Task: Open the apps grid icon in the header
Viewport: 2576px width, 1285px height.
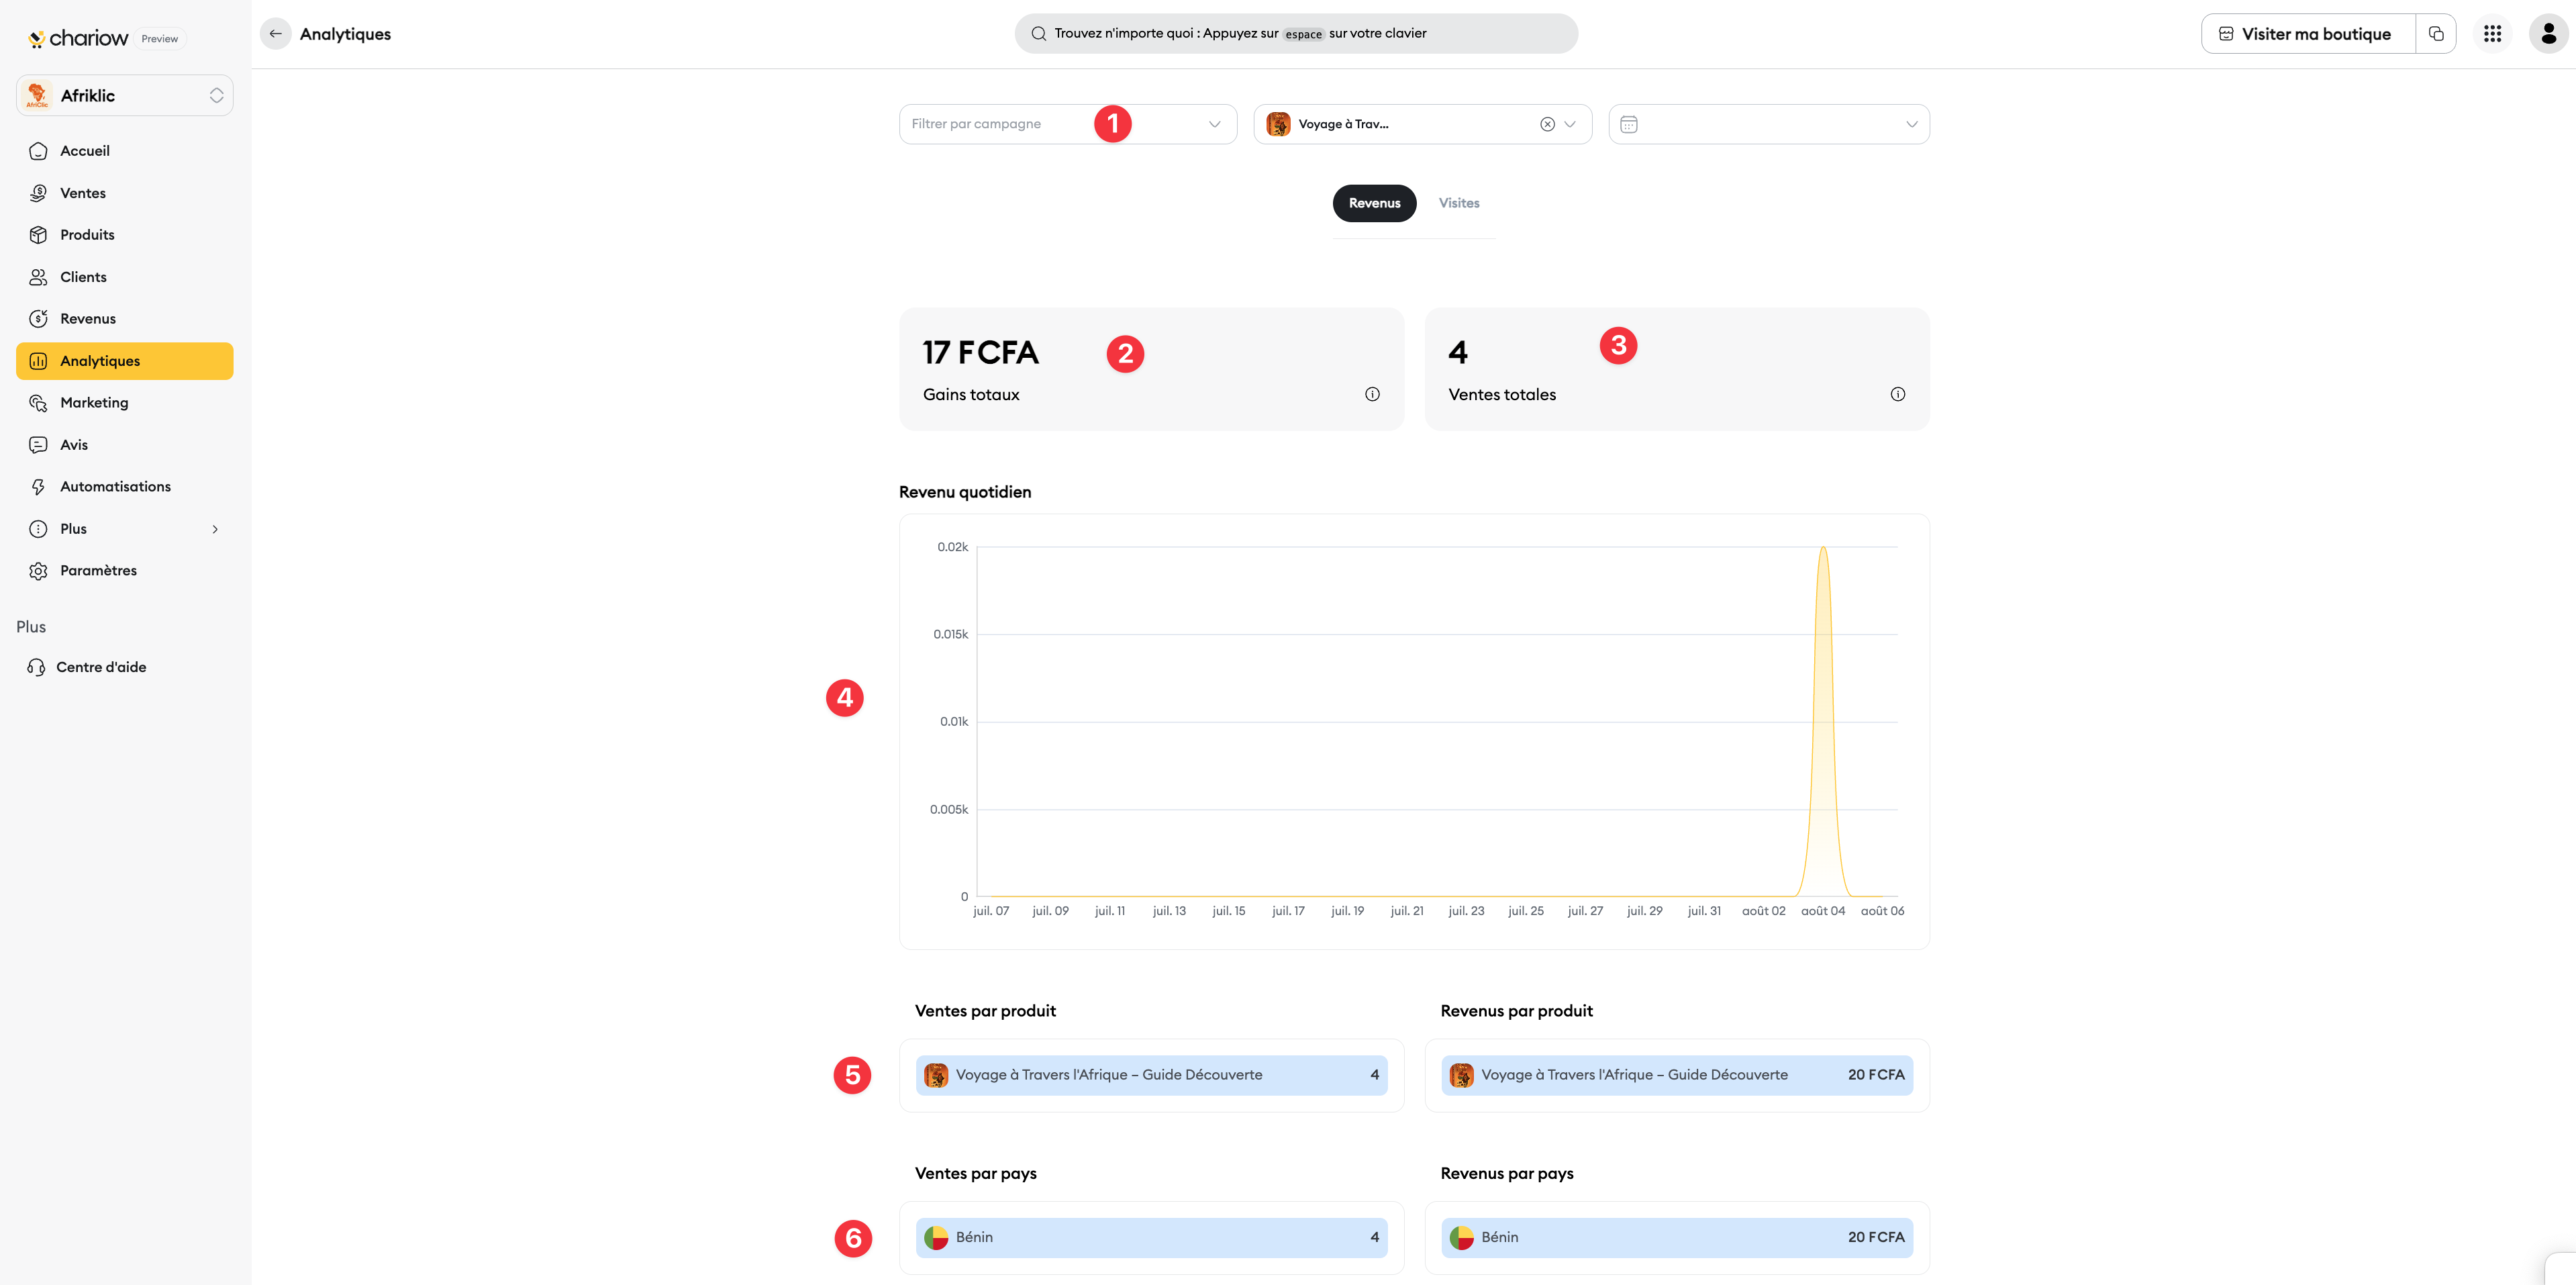Action: click(2492, 34)
